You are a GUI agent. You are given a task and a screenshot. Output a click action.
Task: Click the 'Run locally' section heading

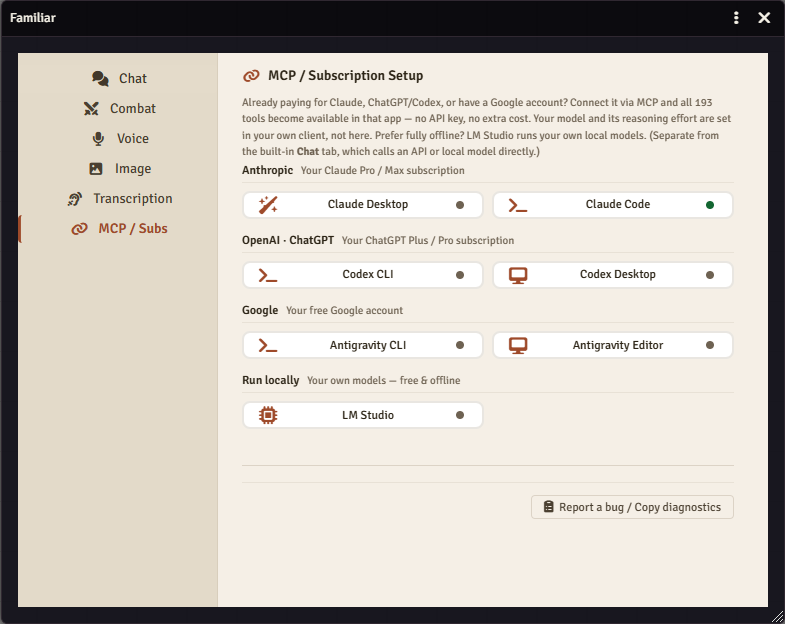tap(270, 381)
